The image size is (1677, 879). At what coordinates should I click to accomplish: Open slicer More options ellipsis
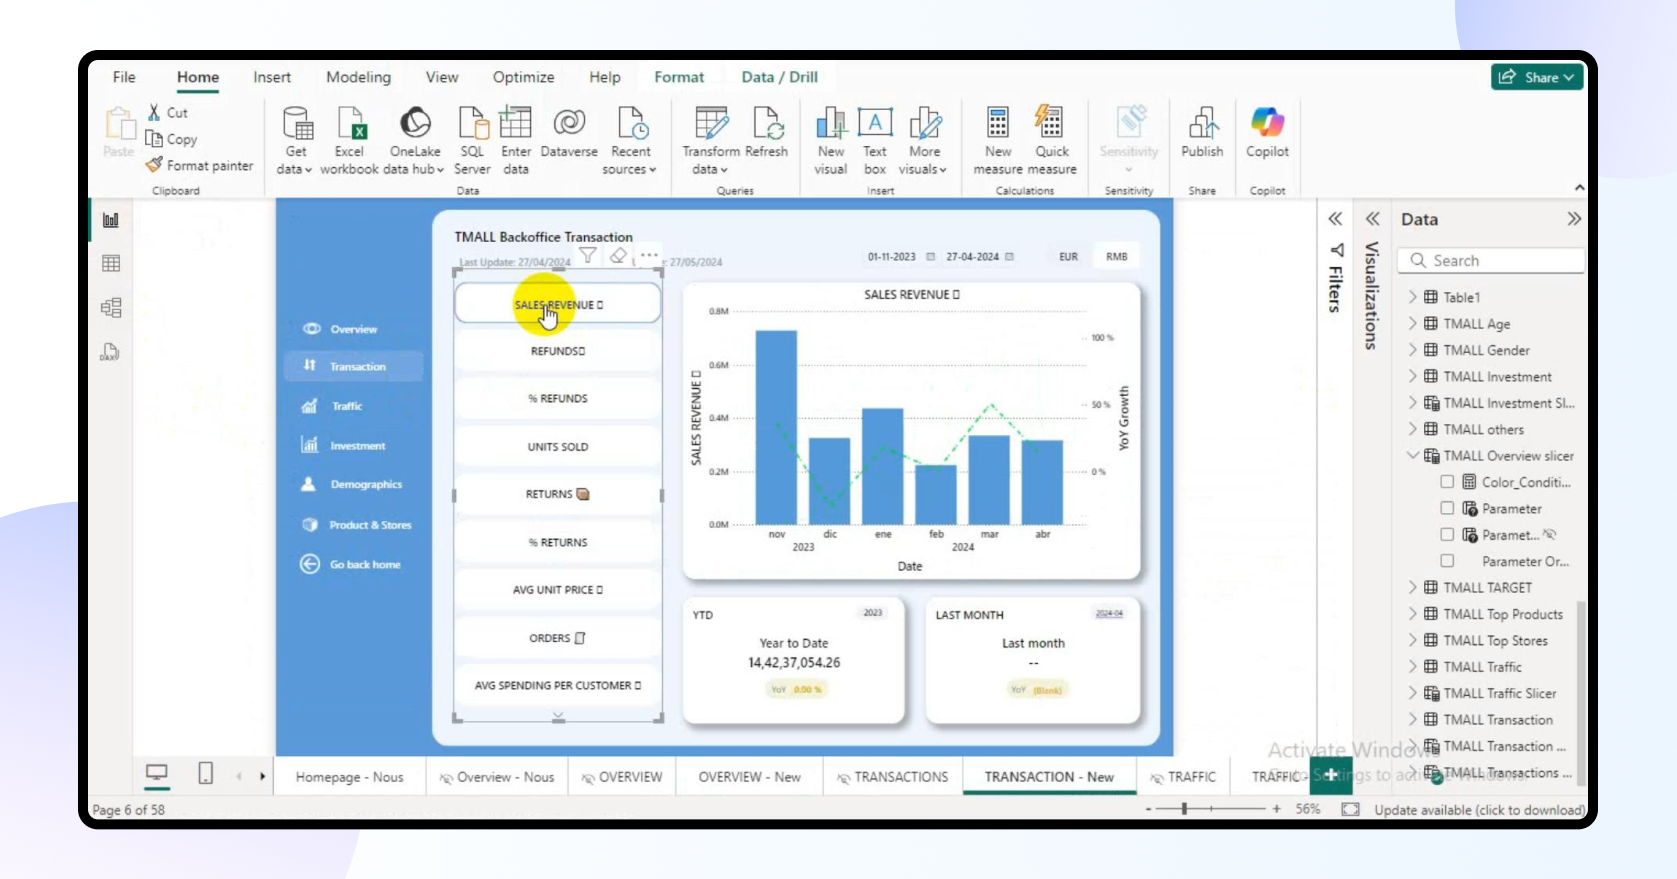[x=649, y=256]
